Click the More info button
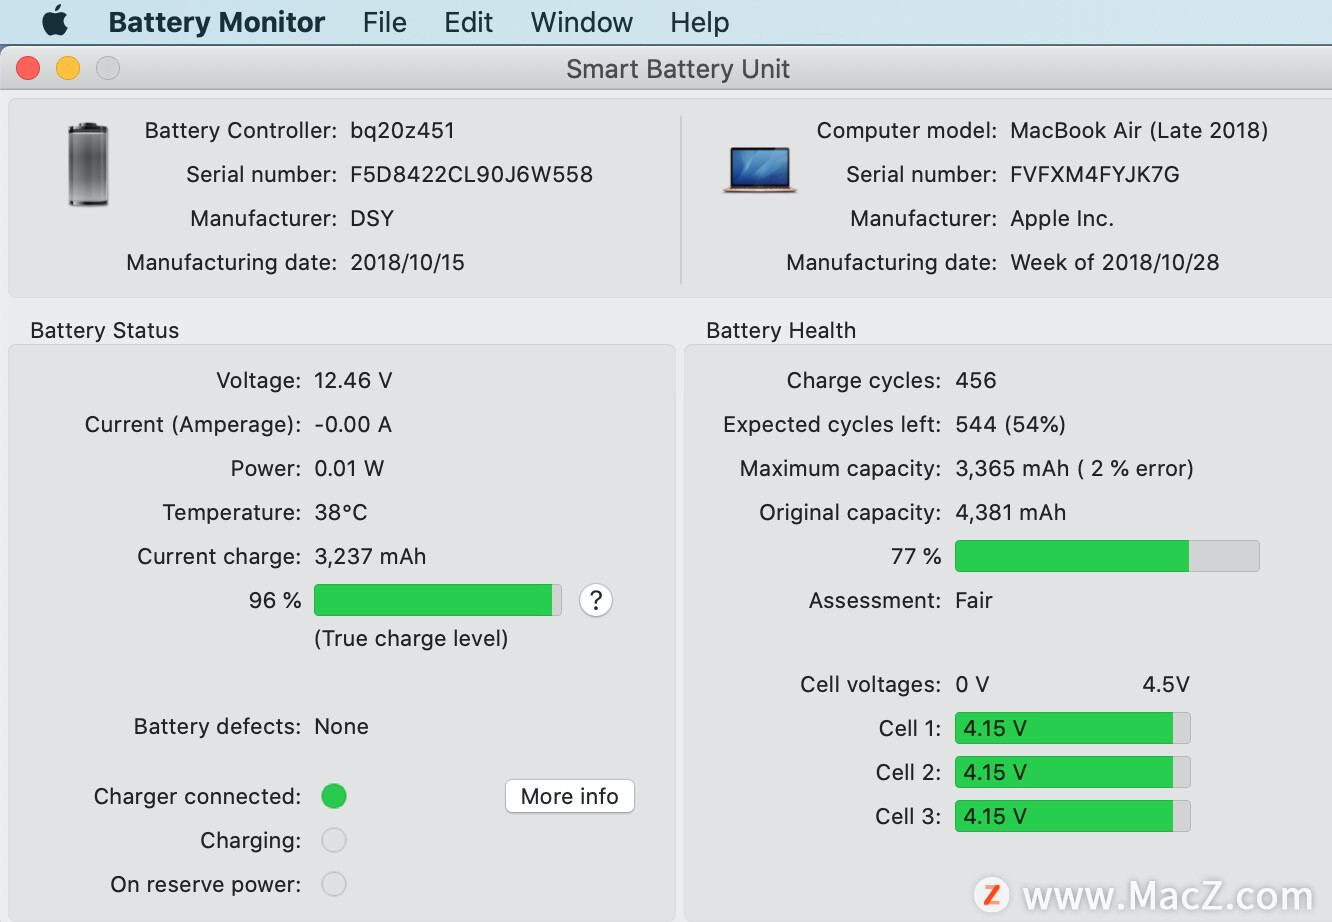 pyautogui.click(x=569, y=796)
